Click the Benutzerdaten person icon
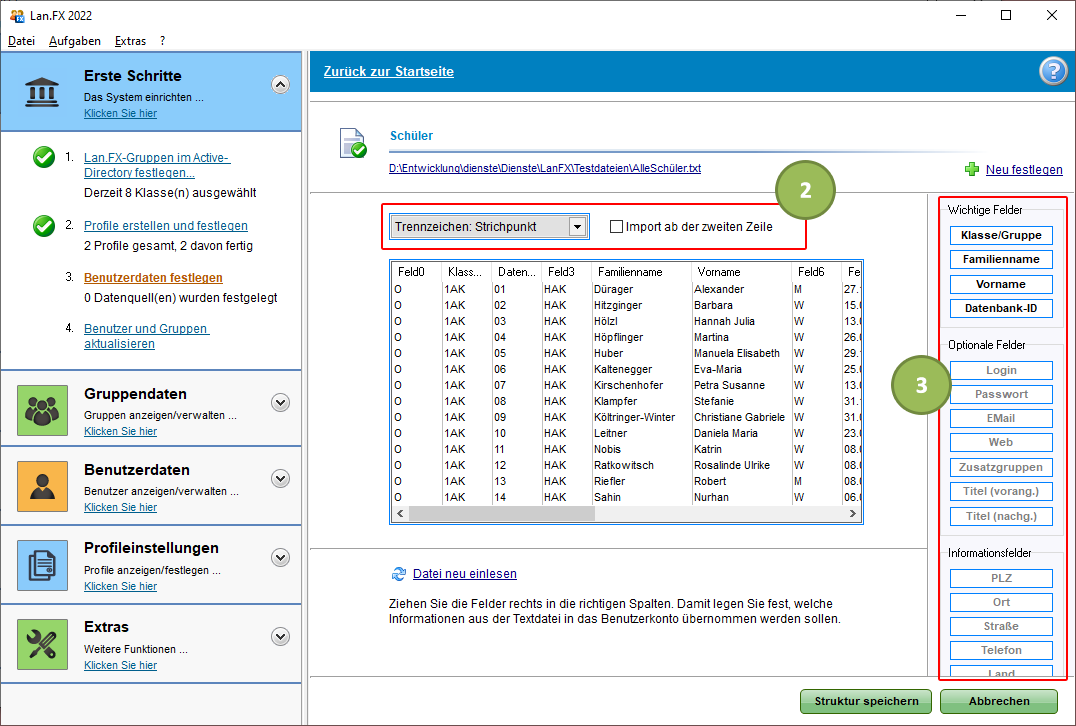The height and width of the screenshot is (726, 1076). tap(43, 487)
